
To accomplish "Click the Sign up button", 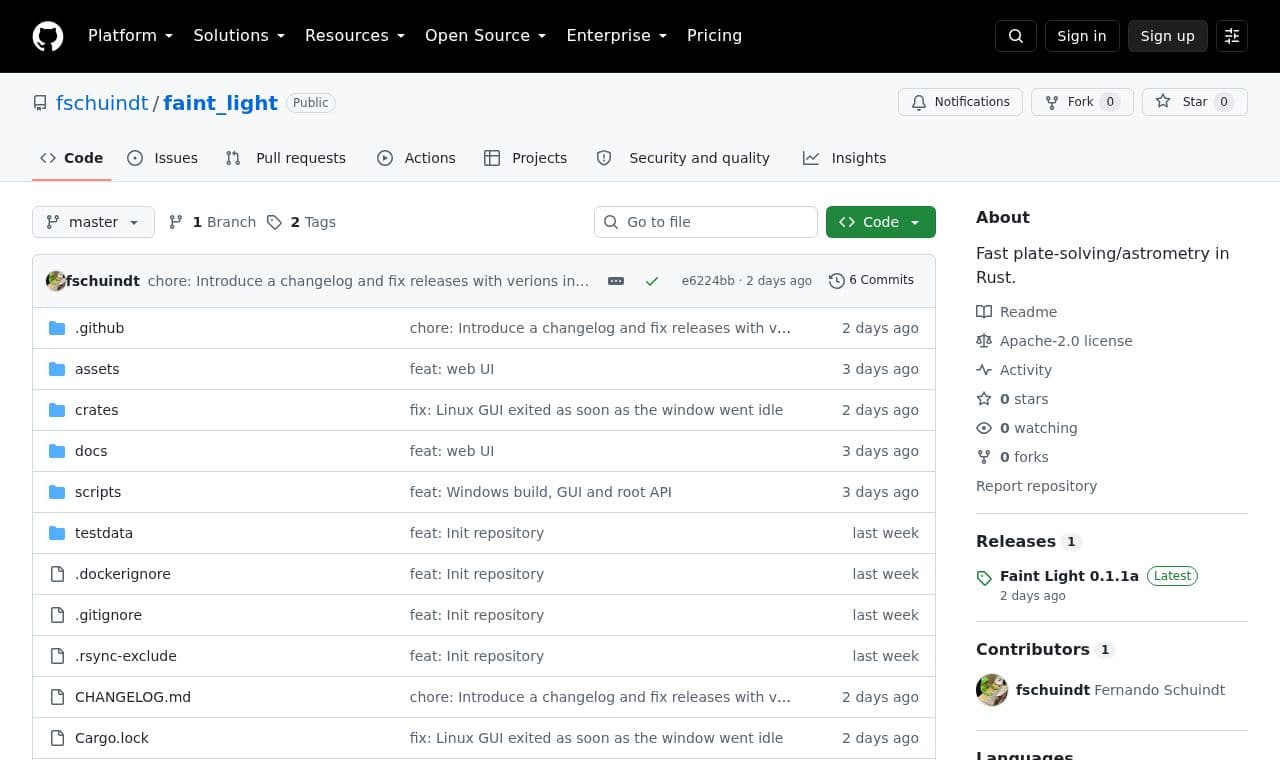I will click(1168, 36).
